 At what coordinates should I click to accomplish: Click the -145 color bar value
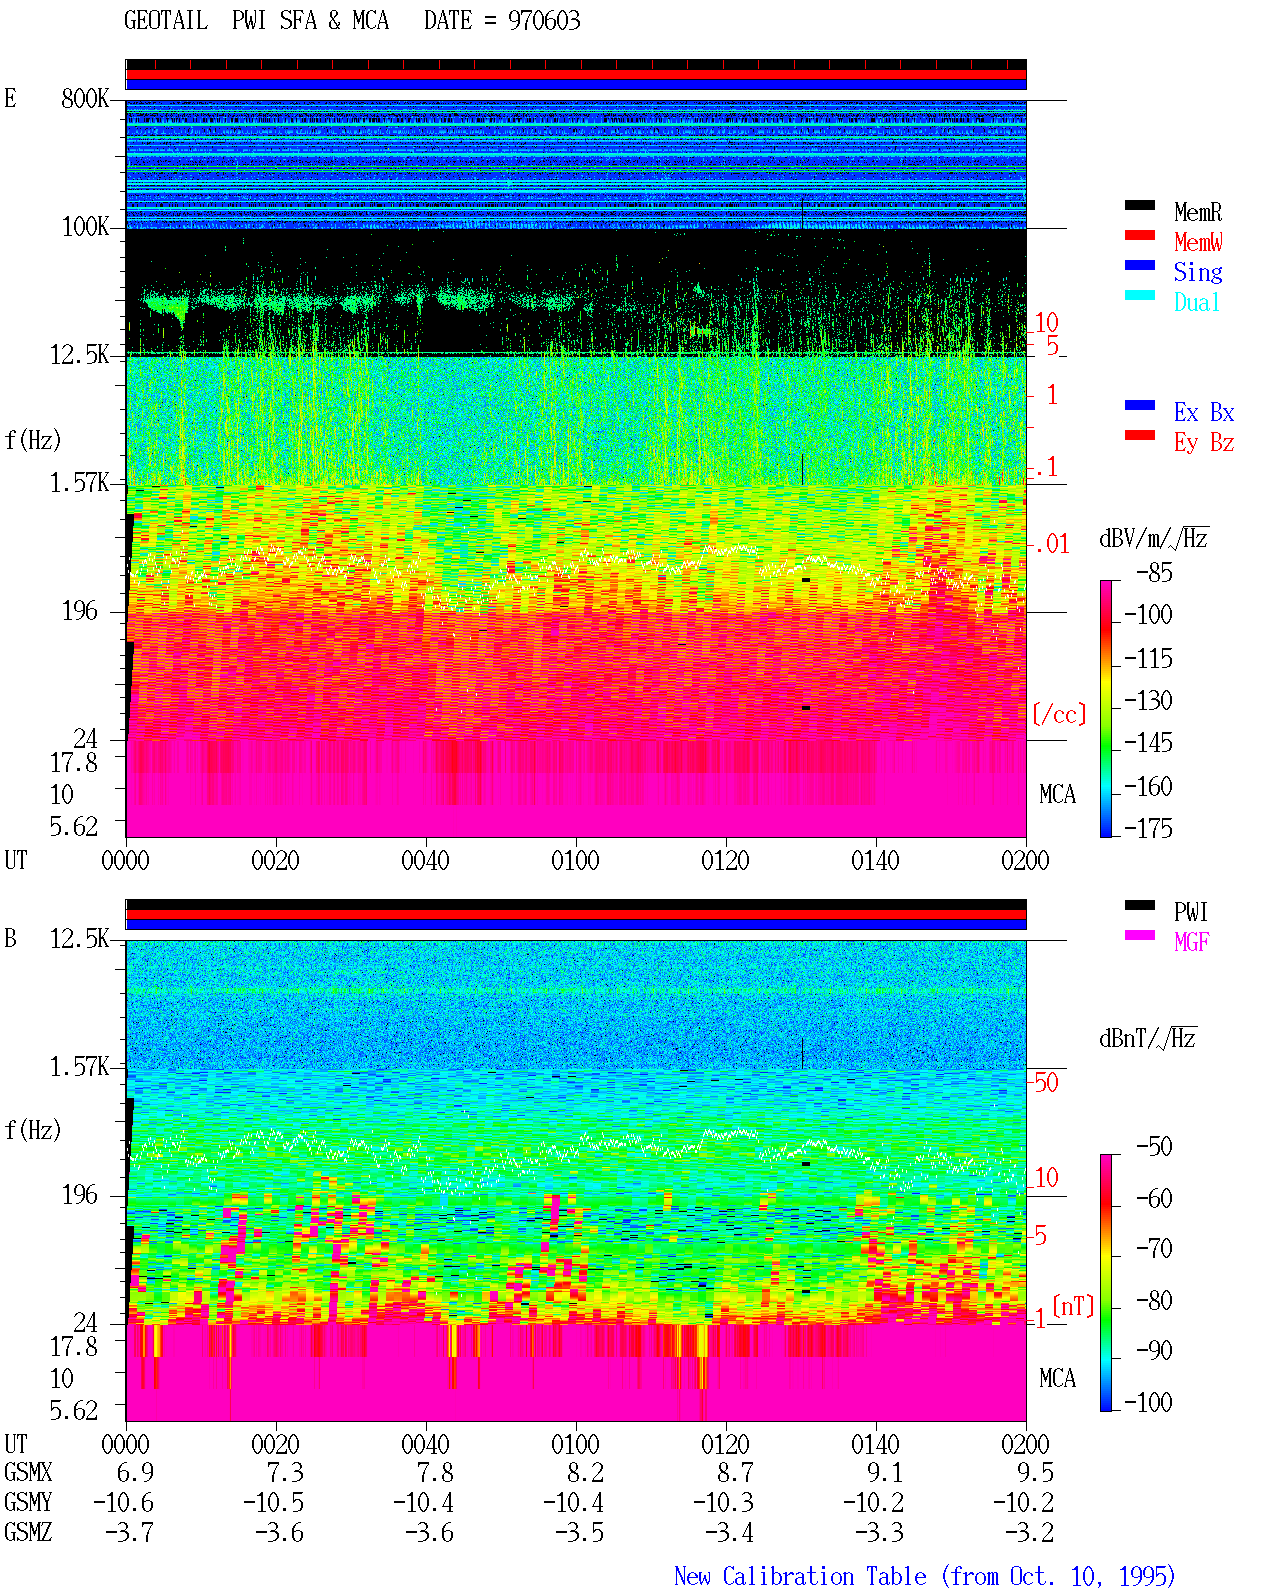click(x=1148, y=743)
